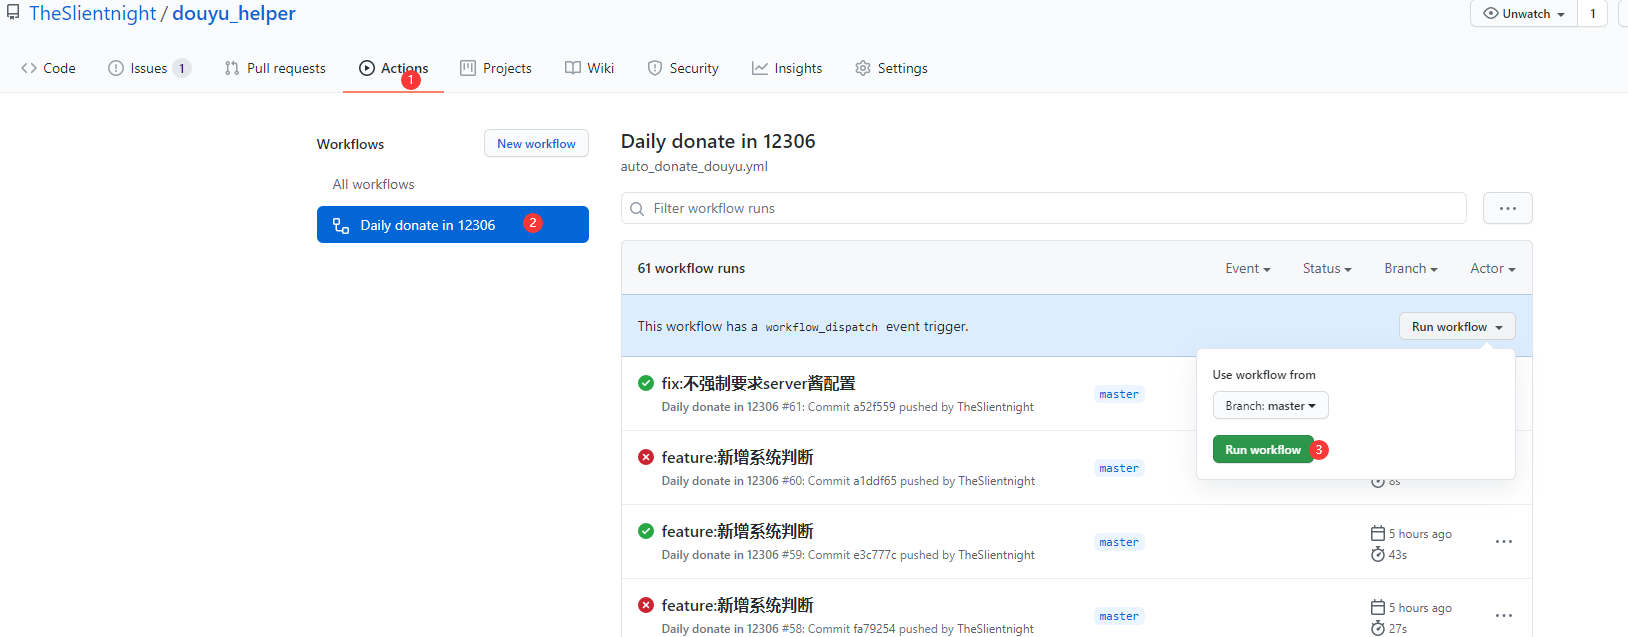The height and width of the screenshot is (637, 1628).
Task: Click the workflow icon in Daily donate item
Action: pos(341,225)
